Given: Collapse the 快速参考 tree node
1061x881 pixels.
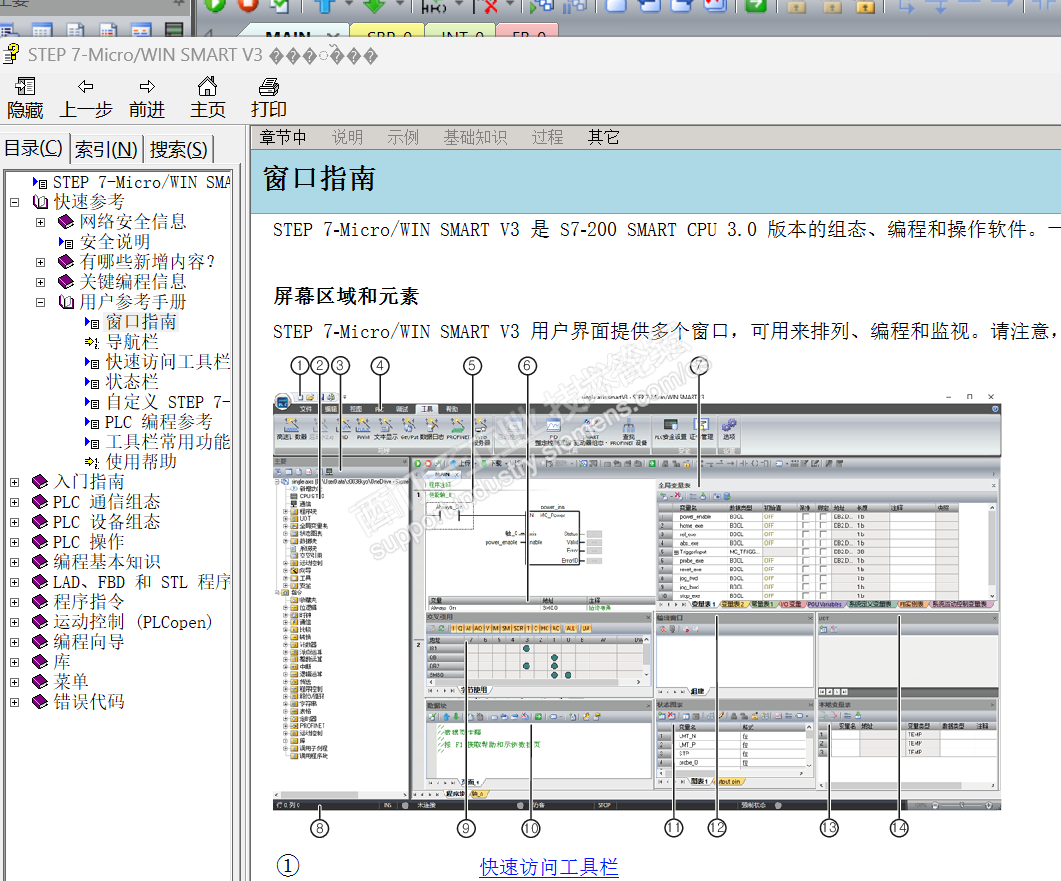Looking at the screenshot, I should click(x=14, y=202).
